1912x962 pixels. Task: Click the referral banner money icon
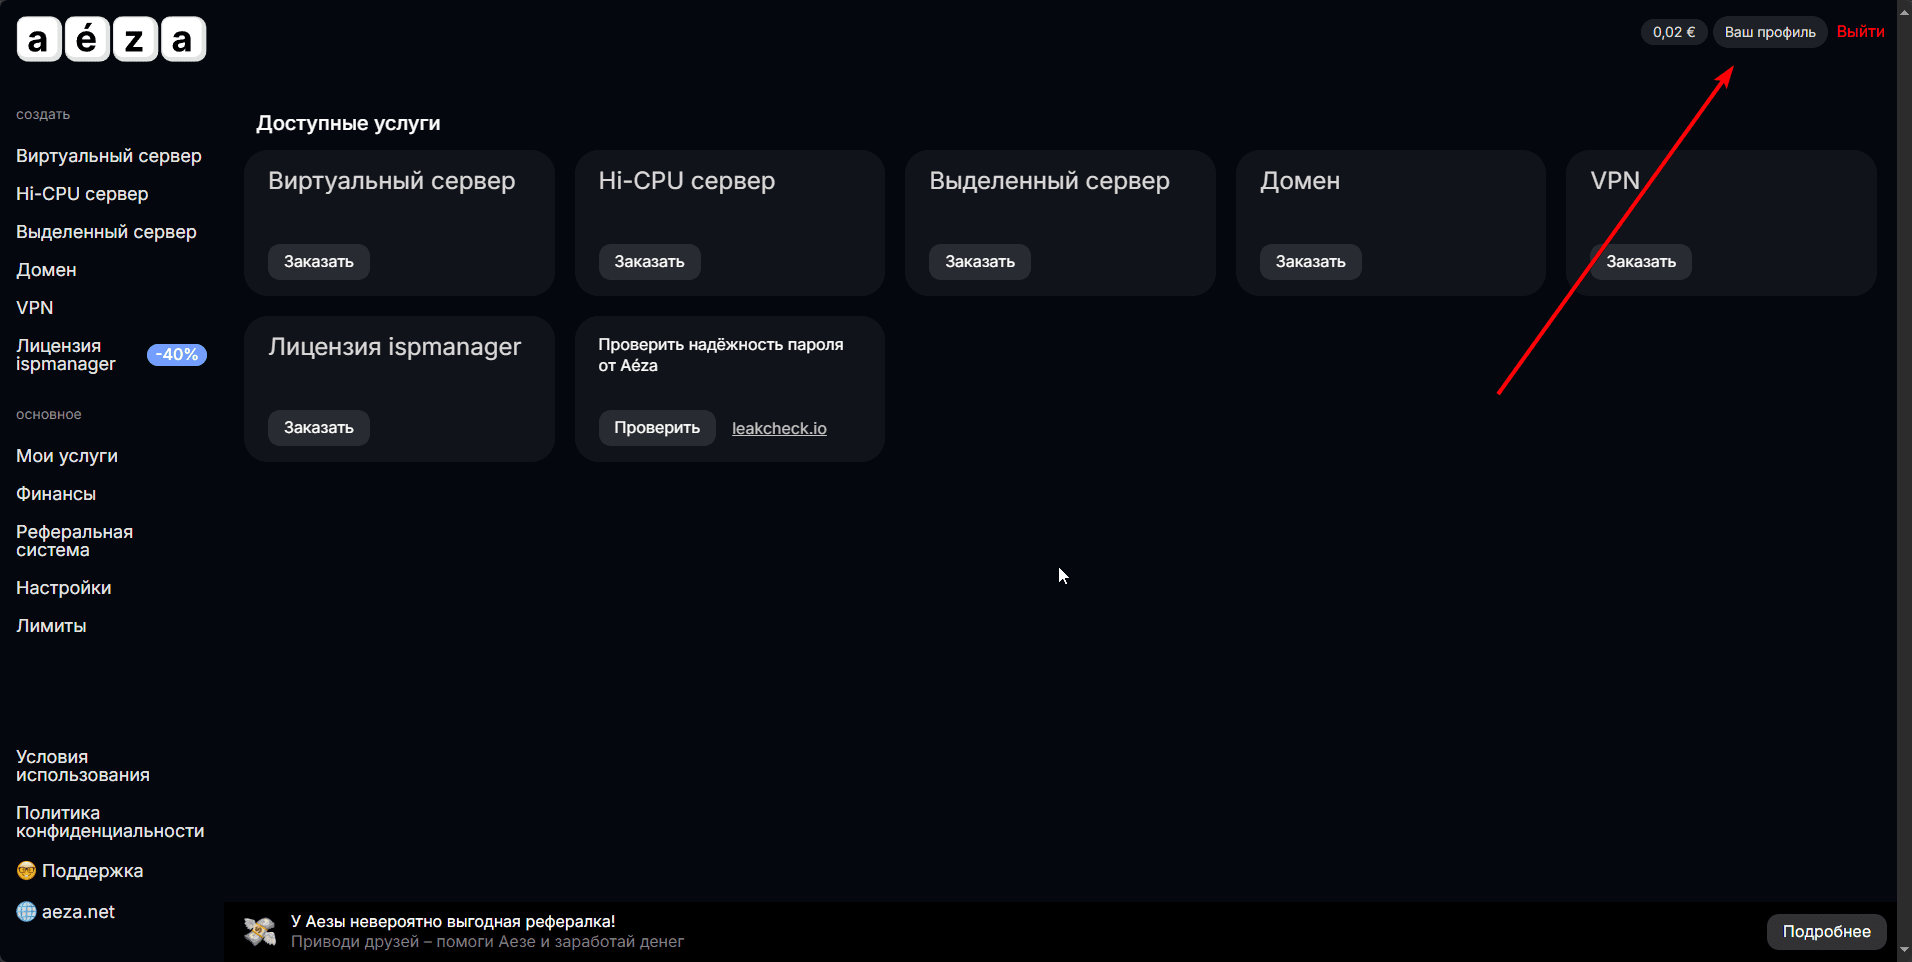260,931
